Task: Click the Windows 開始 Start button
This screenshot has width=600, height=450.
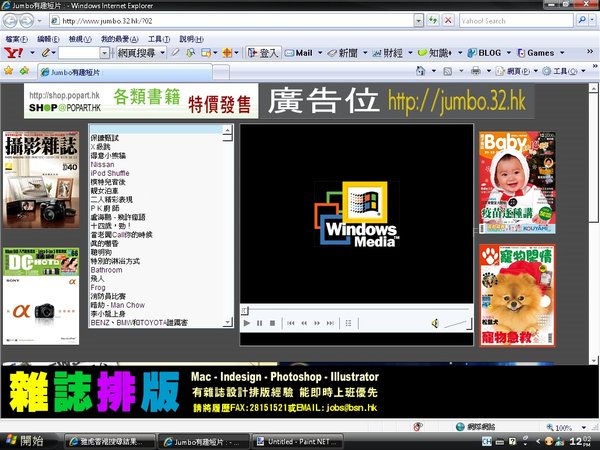Action: tap(26, 440)
